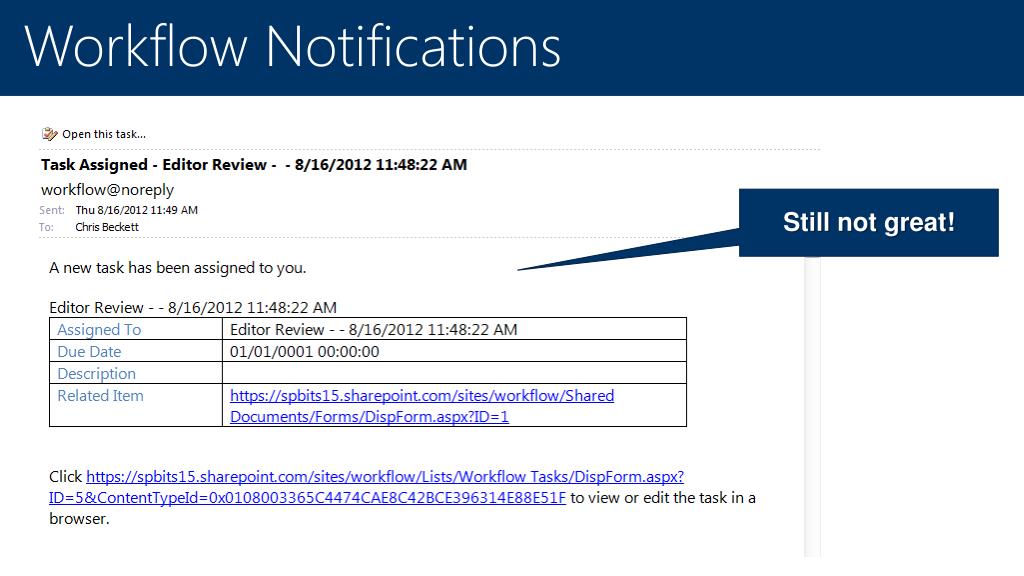The height and width of the screenshot is (576, 1024).
Task: Click the heading 'Editor Review - - 8/16/2012' above the table
Action: click(193, 308)
